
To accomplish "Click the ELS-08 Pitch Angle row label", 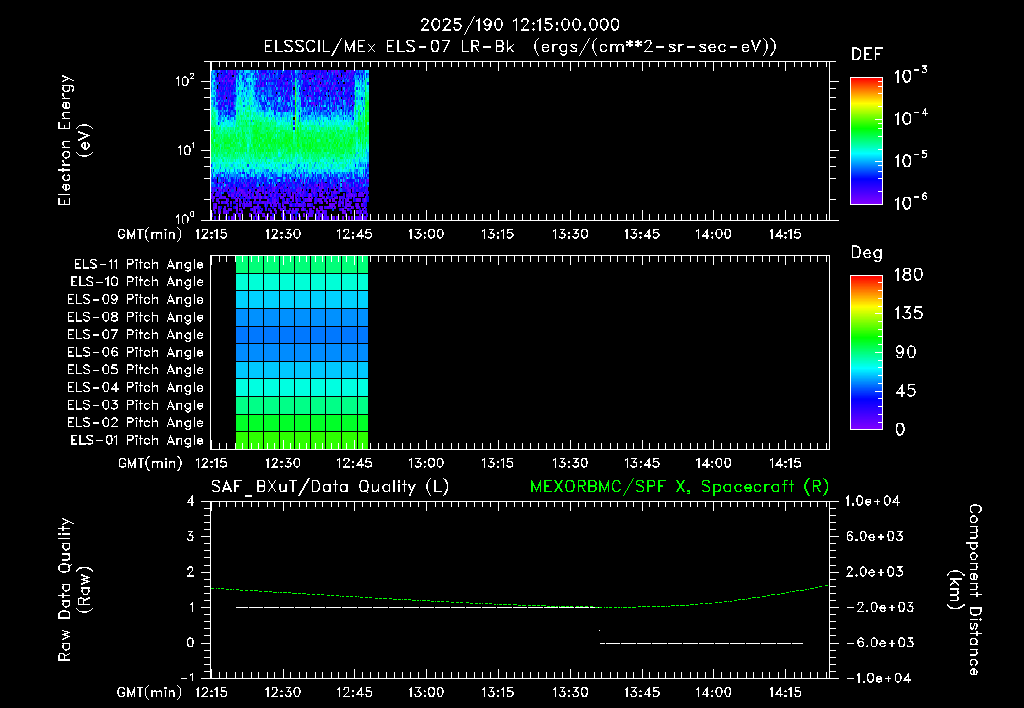I will tap(136, 317).
